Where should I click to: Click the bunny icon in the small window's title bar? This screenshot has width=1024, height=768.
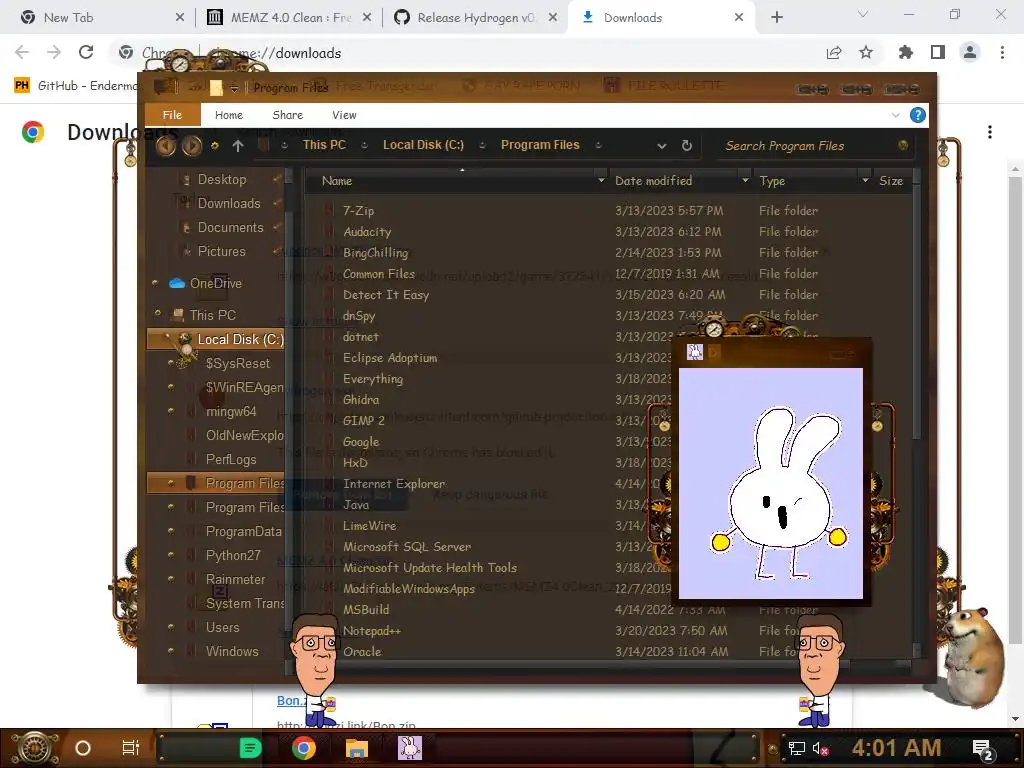[x=695, y=353]
